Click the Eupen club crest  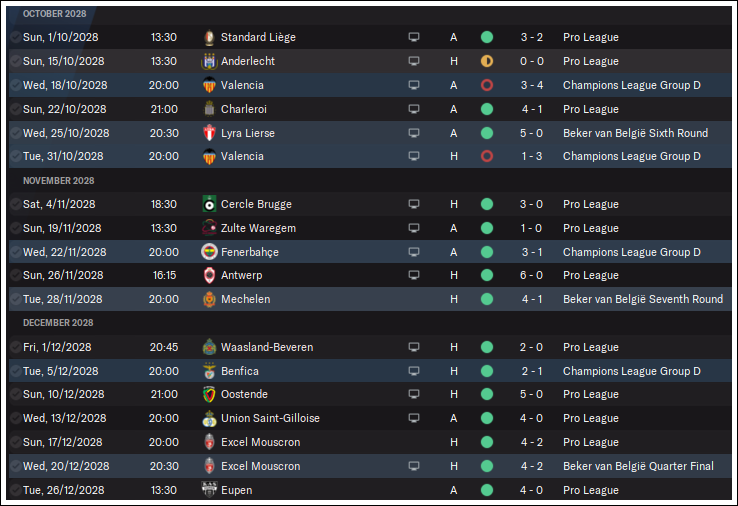209,490
